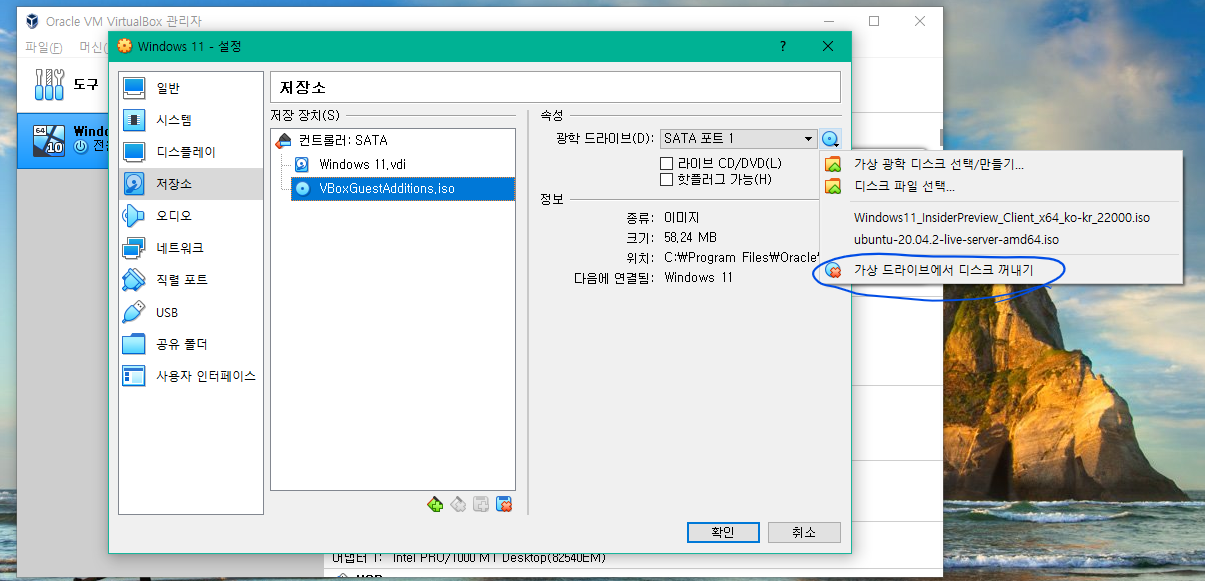Click the ? help button in settings title bar

tap(783, 46)
